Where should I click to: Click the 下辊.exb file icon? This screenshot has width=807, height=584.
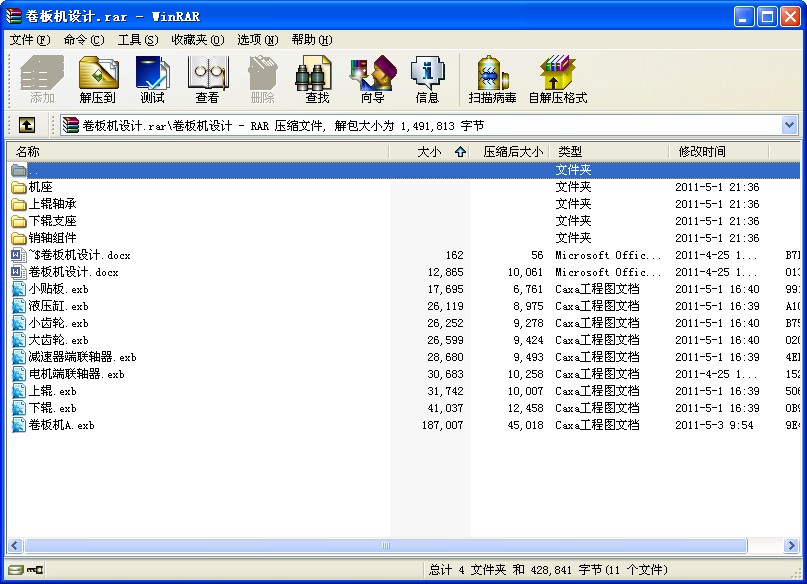coord(19,408)
